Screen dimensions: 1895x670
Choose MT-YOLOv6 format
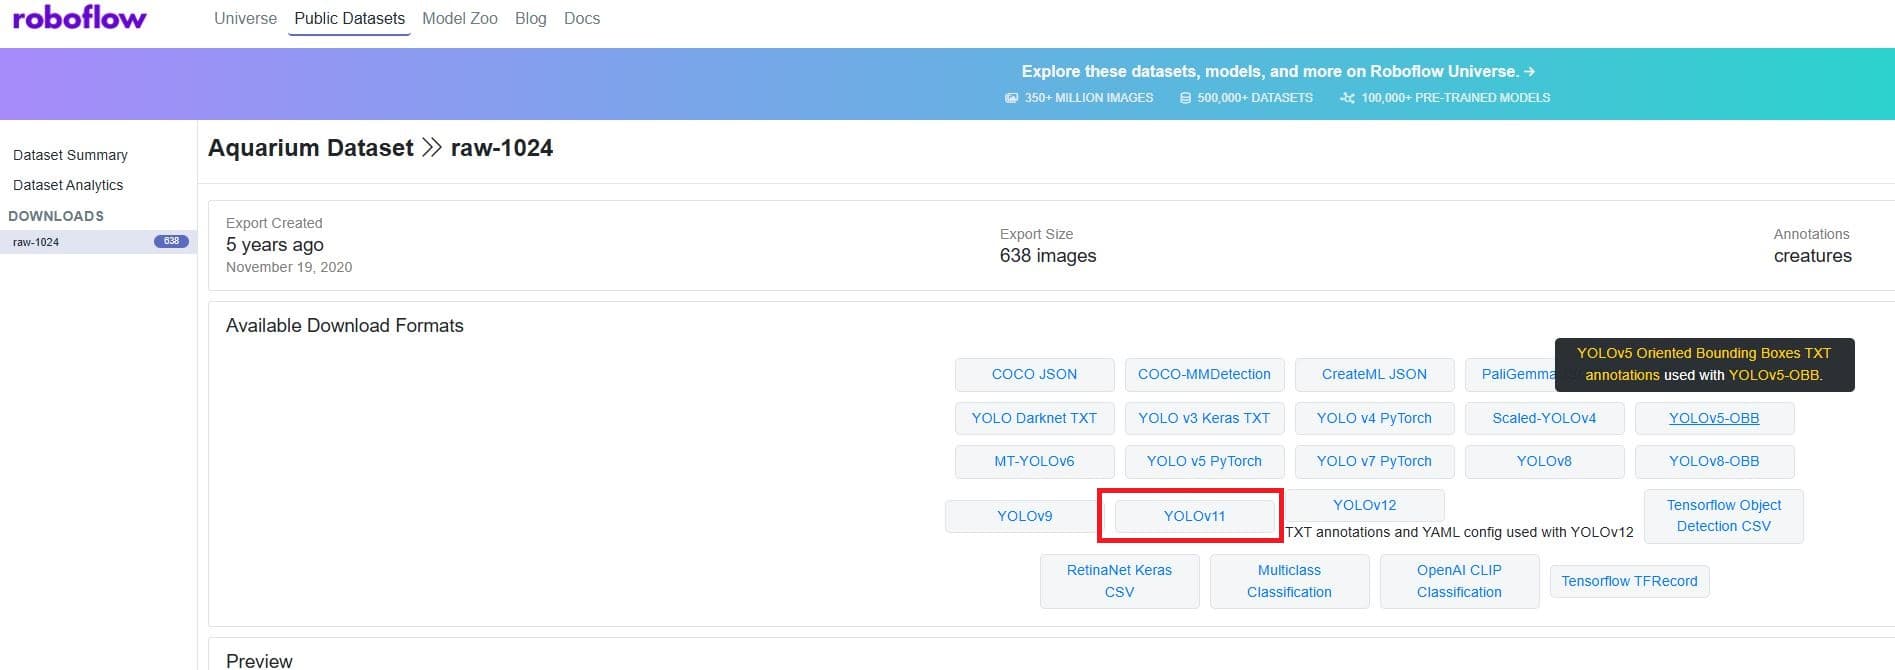click(x=1034, y=461)
